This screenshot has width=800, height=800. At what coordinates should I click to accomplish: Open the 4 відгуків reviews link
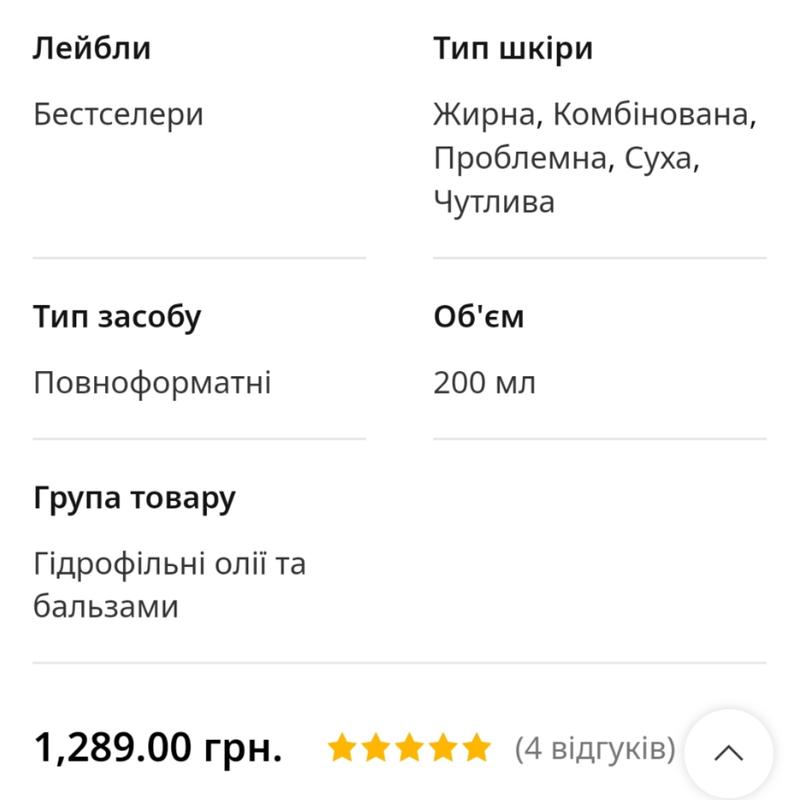click(x=595, y=748)
